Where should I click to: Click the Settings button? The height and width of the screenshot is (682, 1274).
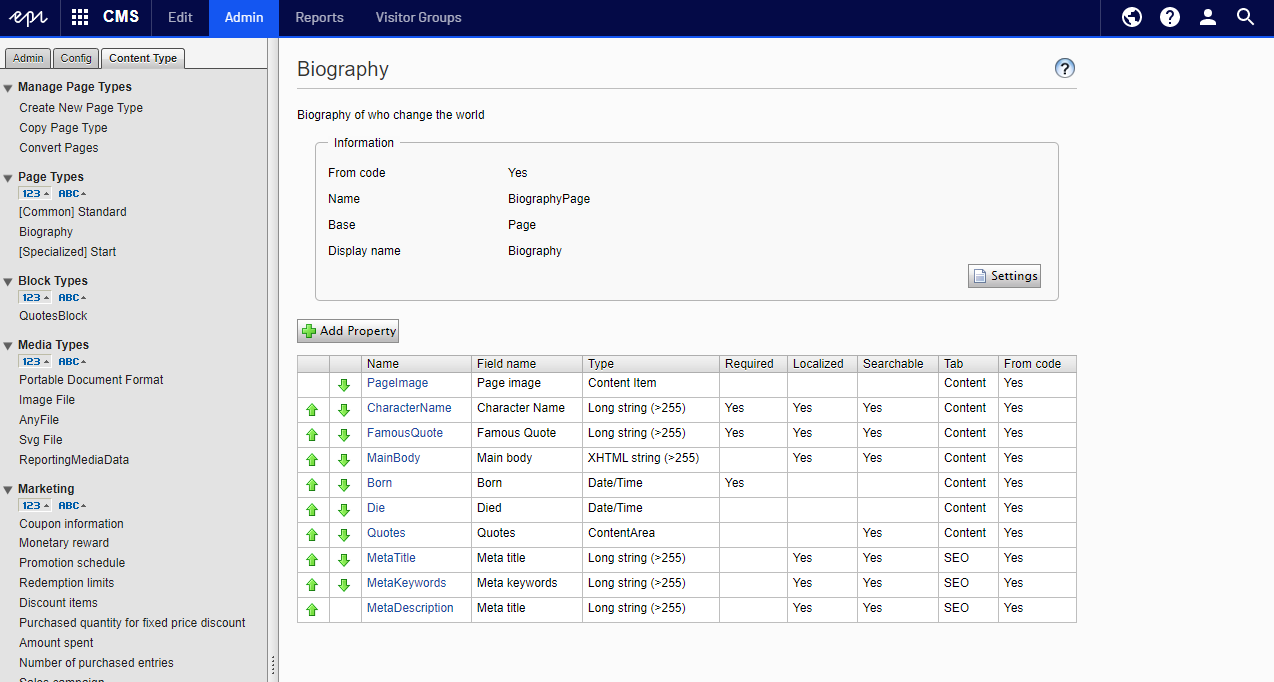tap(1004, 276)
